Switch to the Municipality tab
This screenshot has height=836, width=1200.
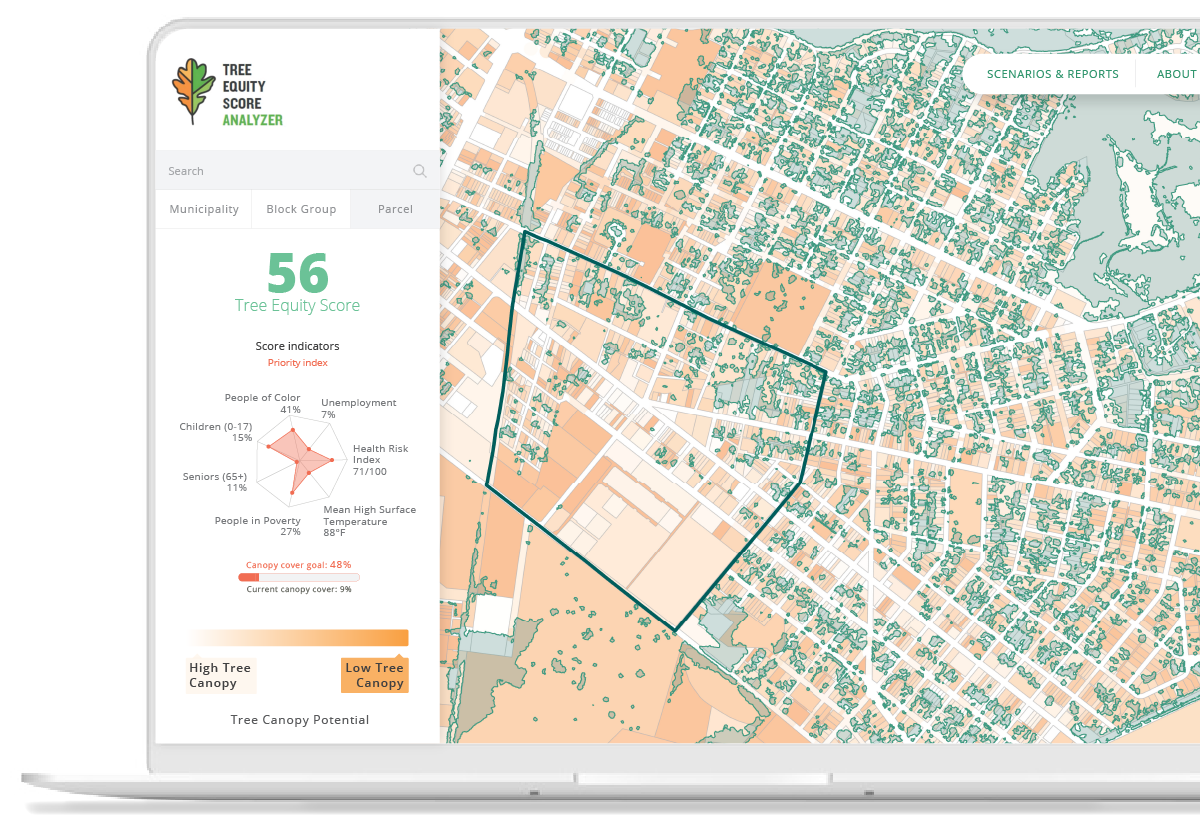[x=203, y=209]
